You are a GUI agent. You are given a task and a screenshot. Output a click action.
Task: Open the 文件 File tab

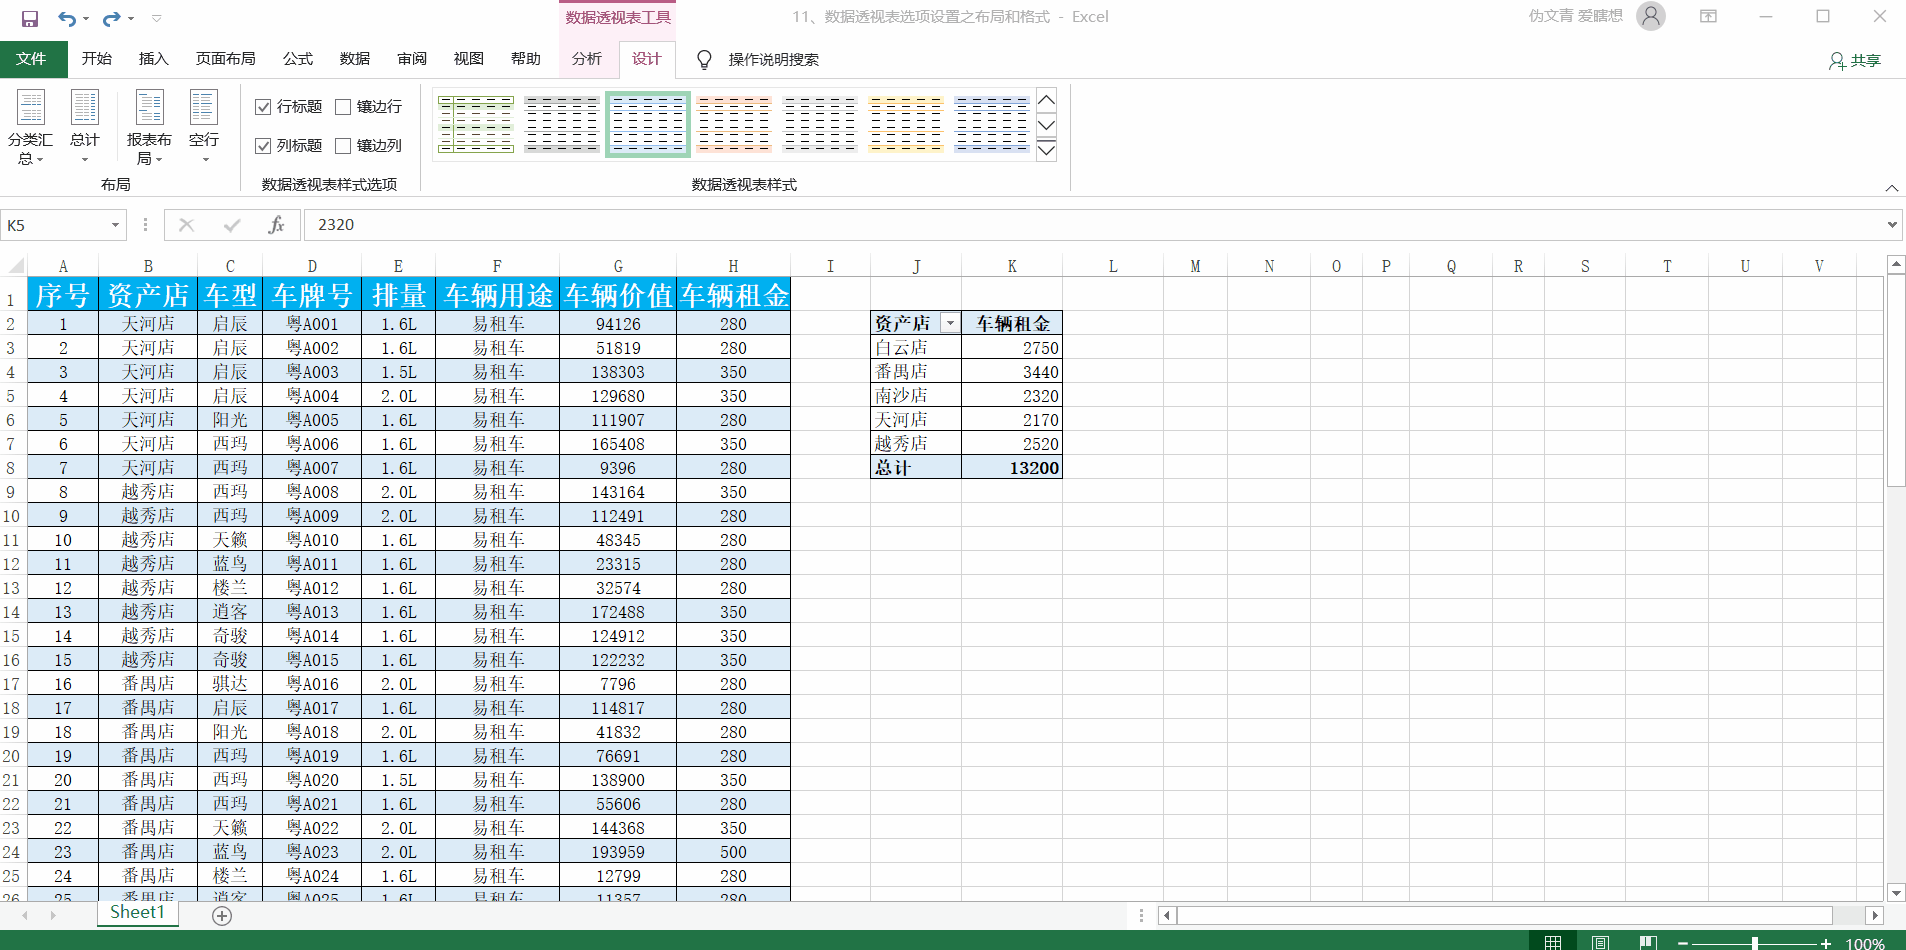(x=32, y=59)
